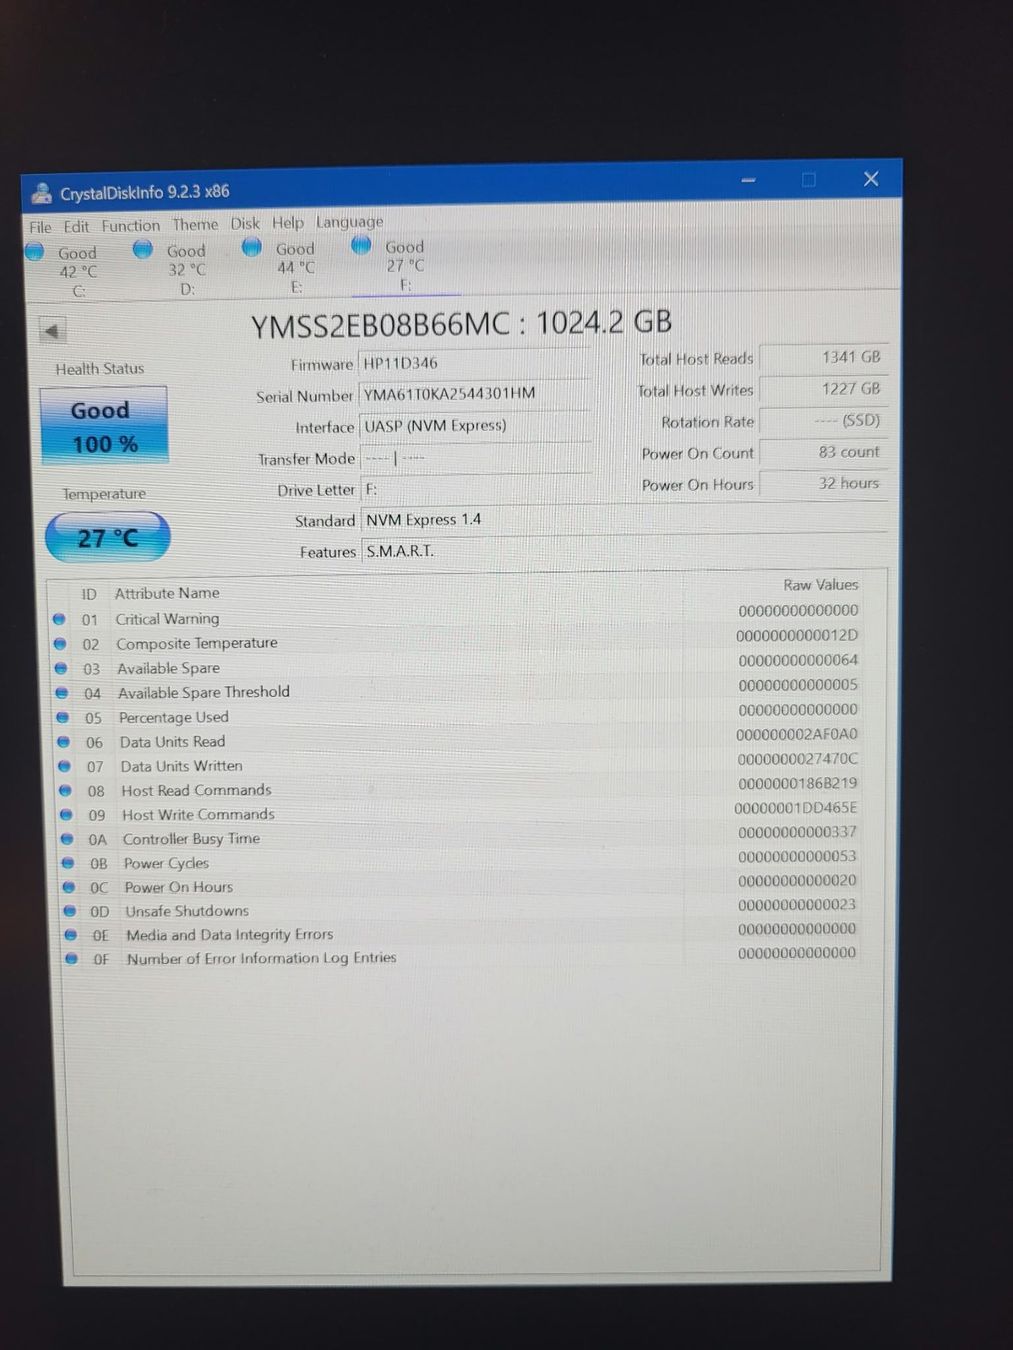Select the Available Spare row
The image size is (1013, 1350).
point(458,666)
